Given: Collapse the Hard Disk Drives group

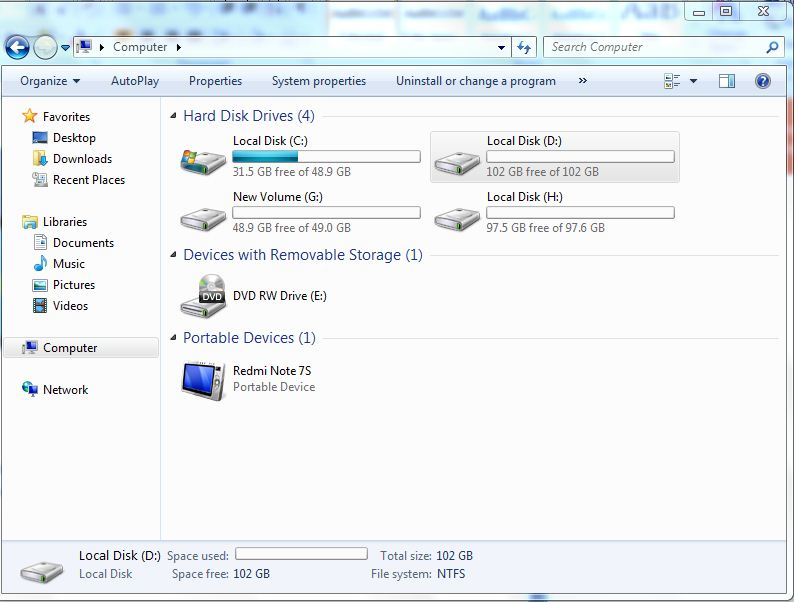Looking at the screenshot, I should tap(174, 117).
